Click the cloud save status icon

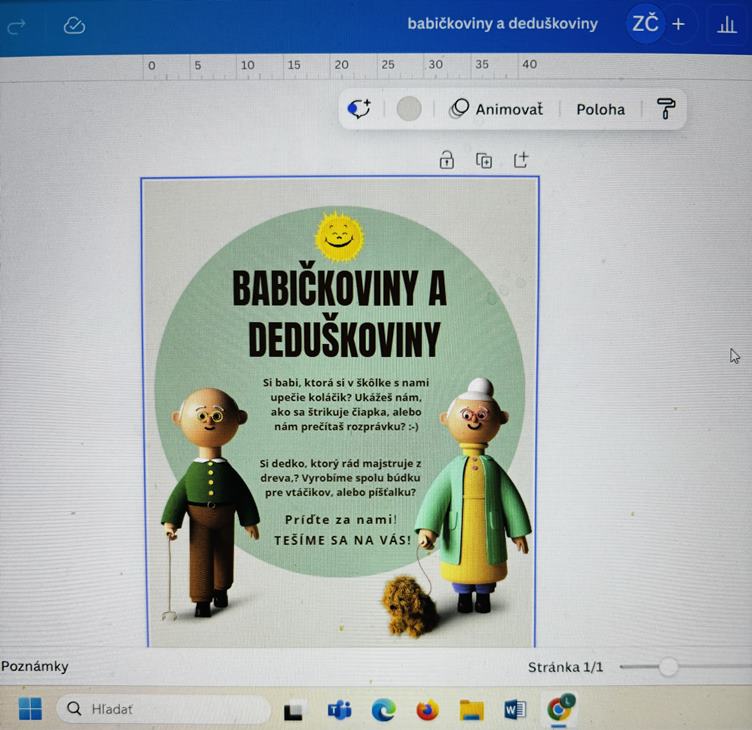pyautogui.click(x=74, y=26)
